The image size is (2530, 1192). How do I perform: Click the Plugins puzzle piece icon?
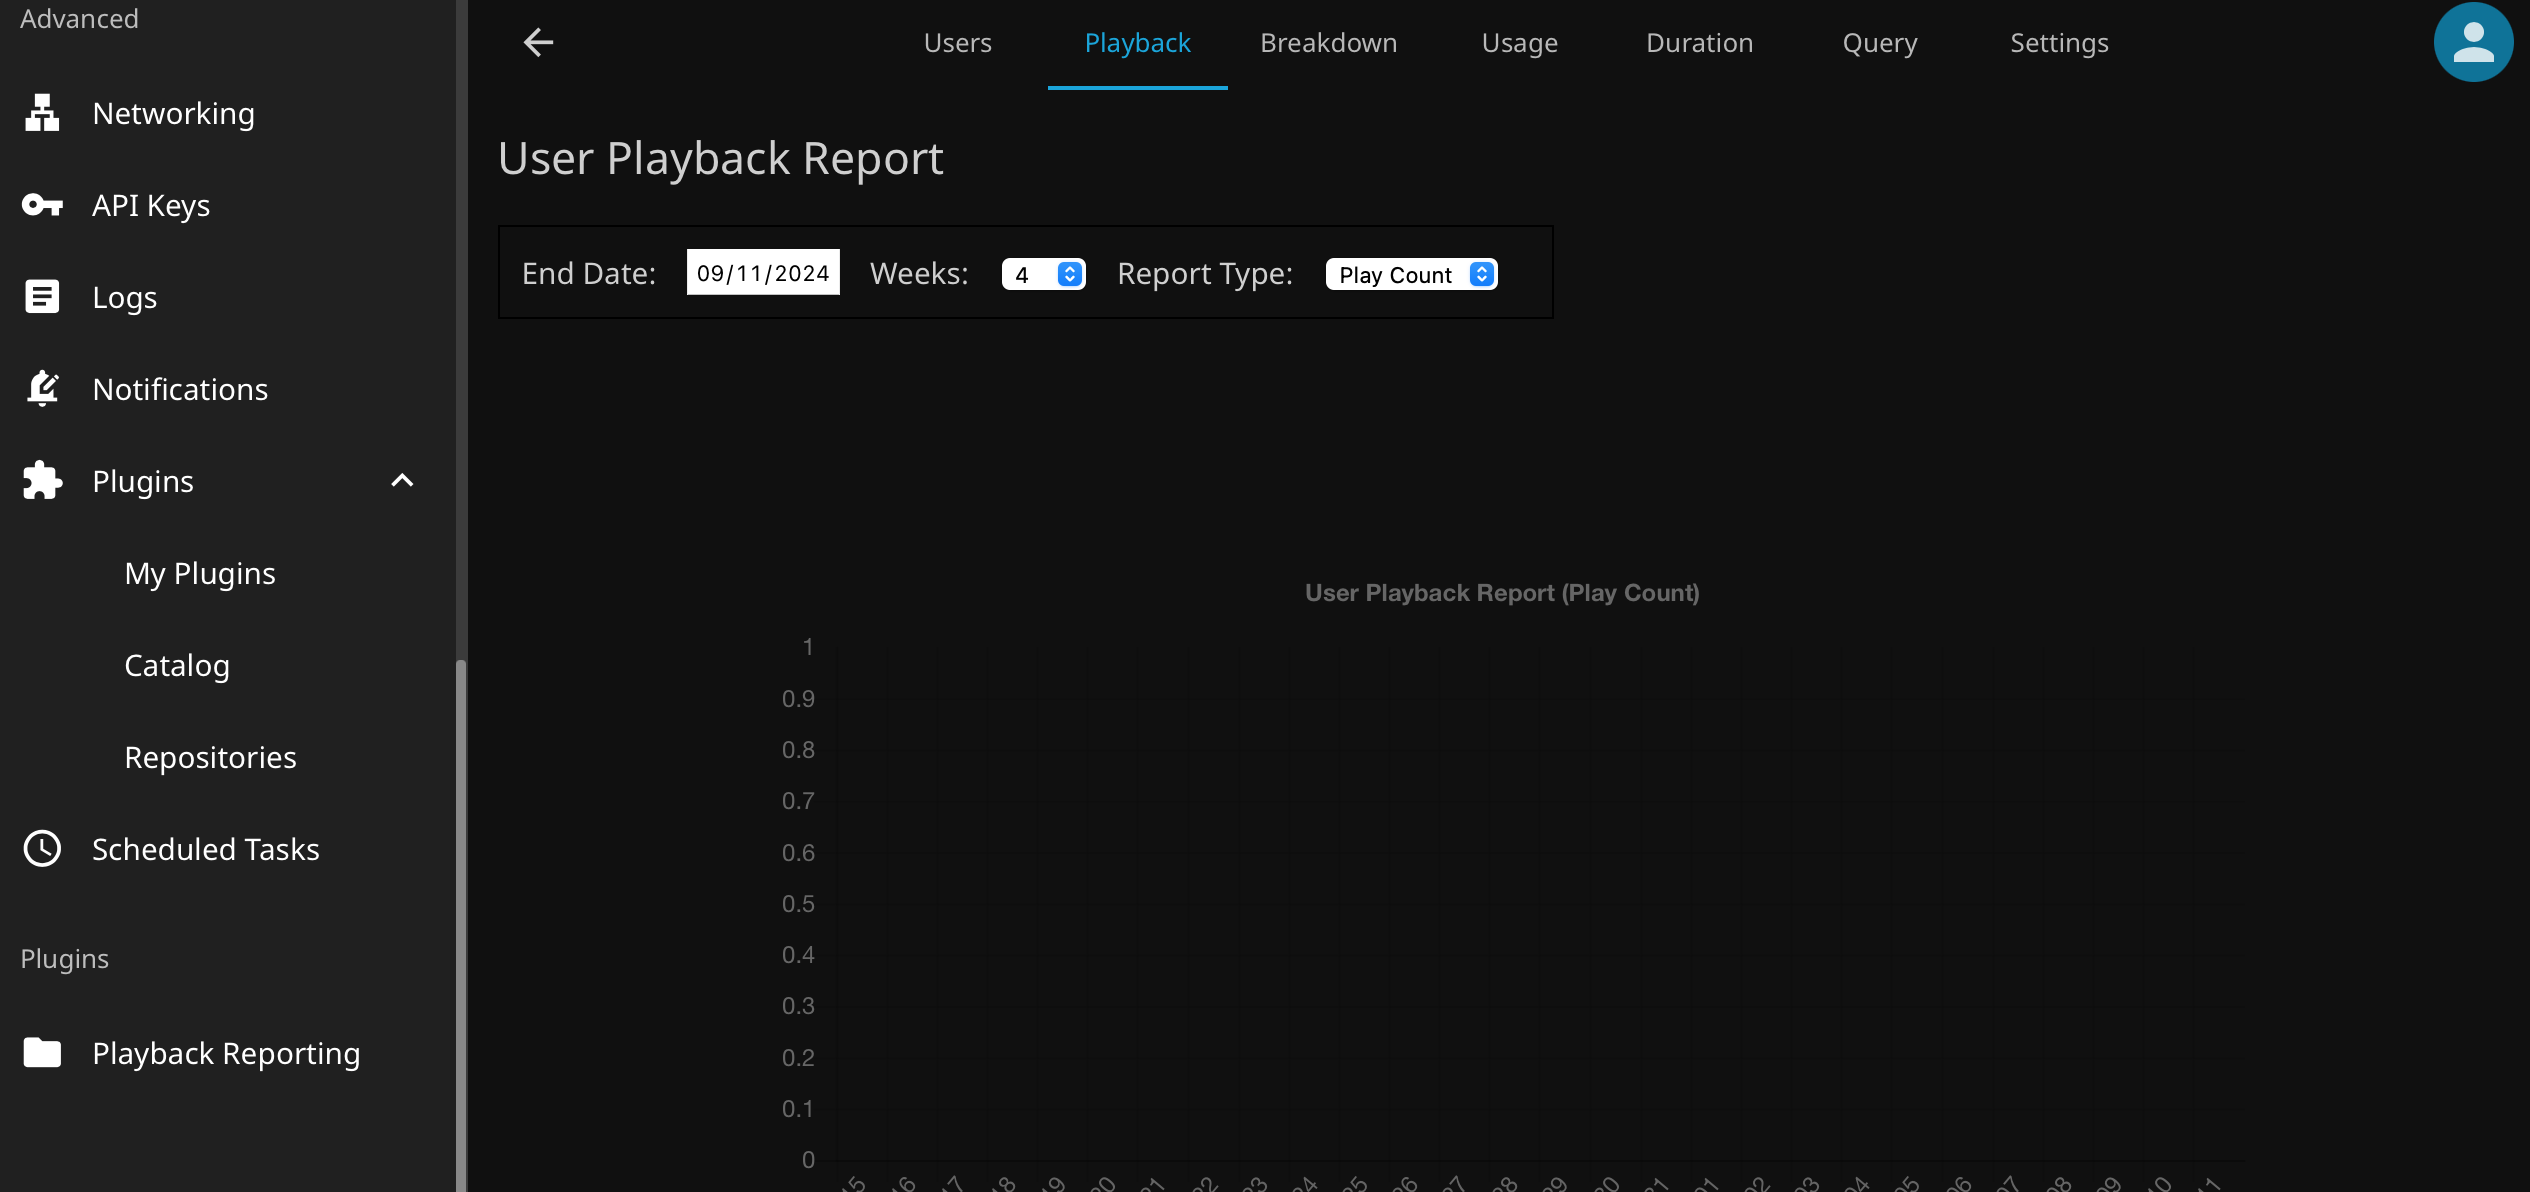pos(42,481)
